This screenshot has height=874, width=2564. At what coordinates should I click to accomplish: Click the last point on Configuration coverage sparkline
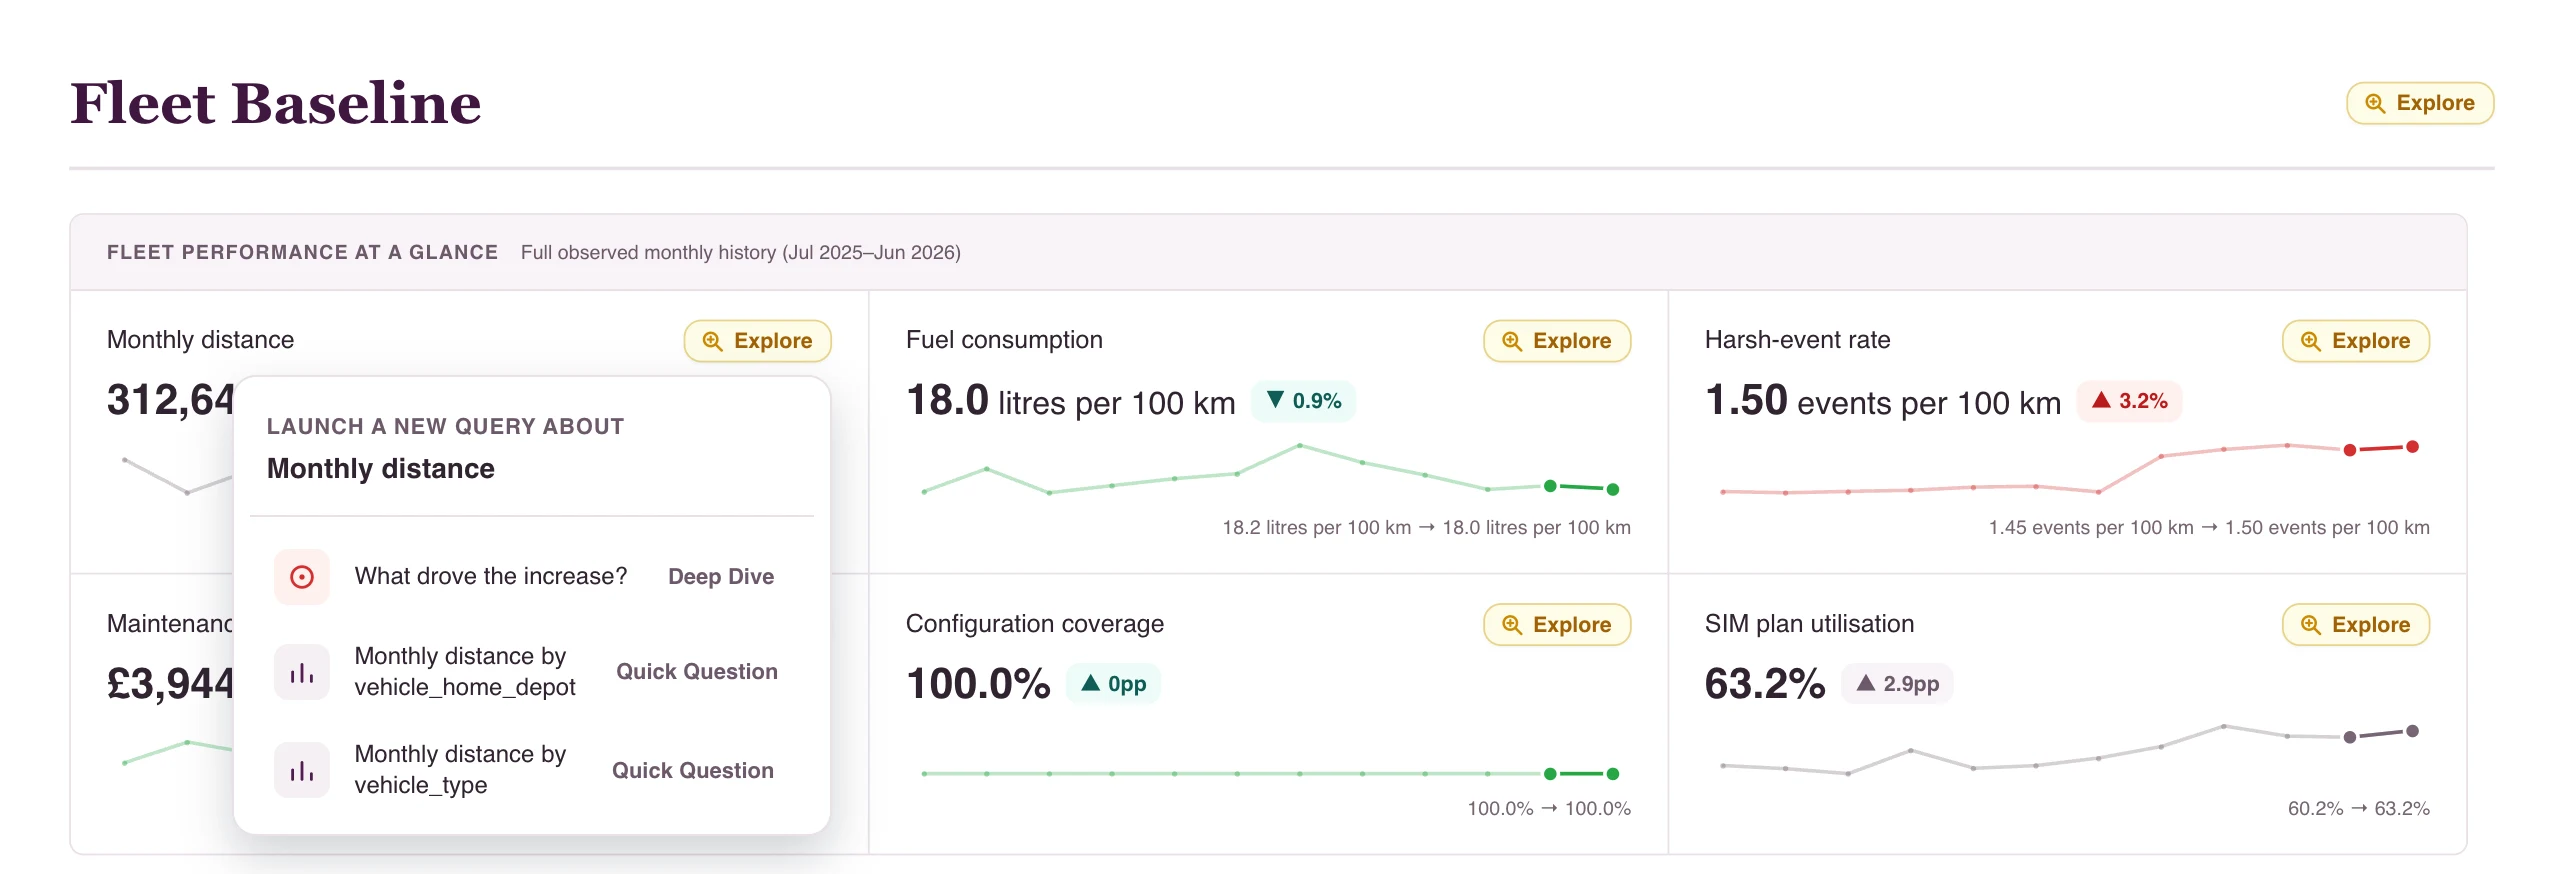pos(1613,774)
